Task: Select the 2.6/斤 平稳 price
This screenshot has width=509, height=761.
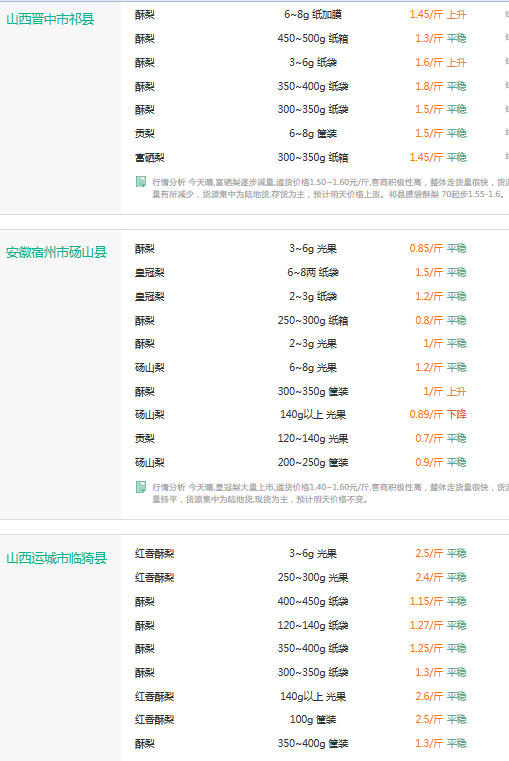Action: 441,696
